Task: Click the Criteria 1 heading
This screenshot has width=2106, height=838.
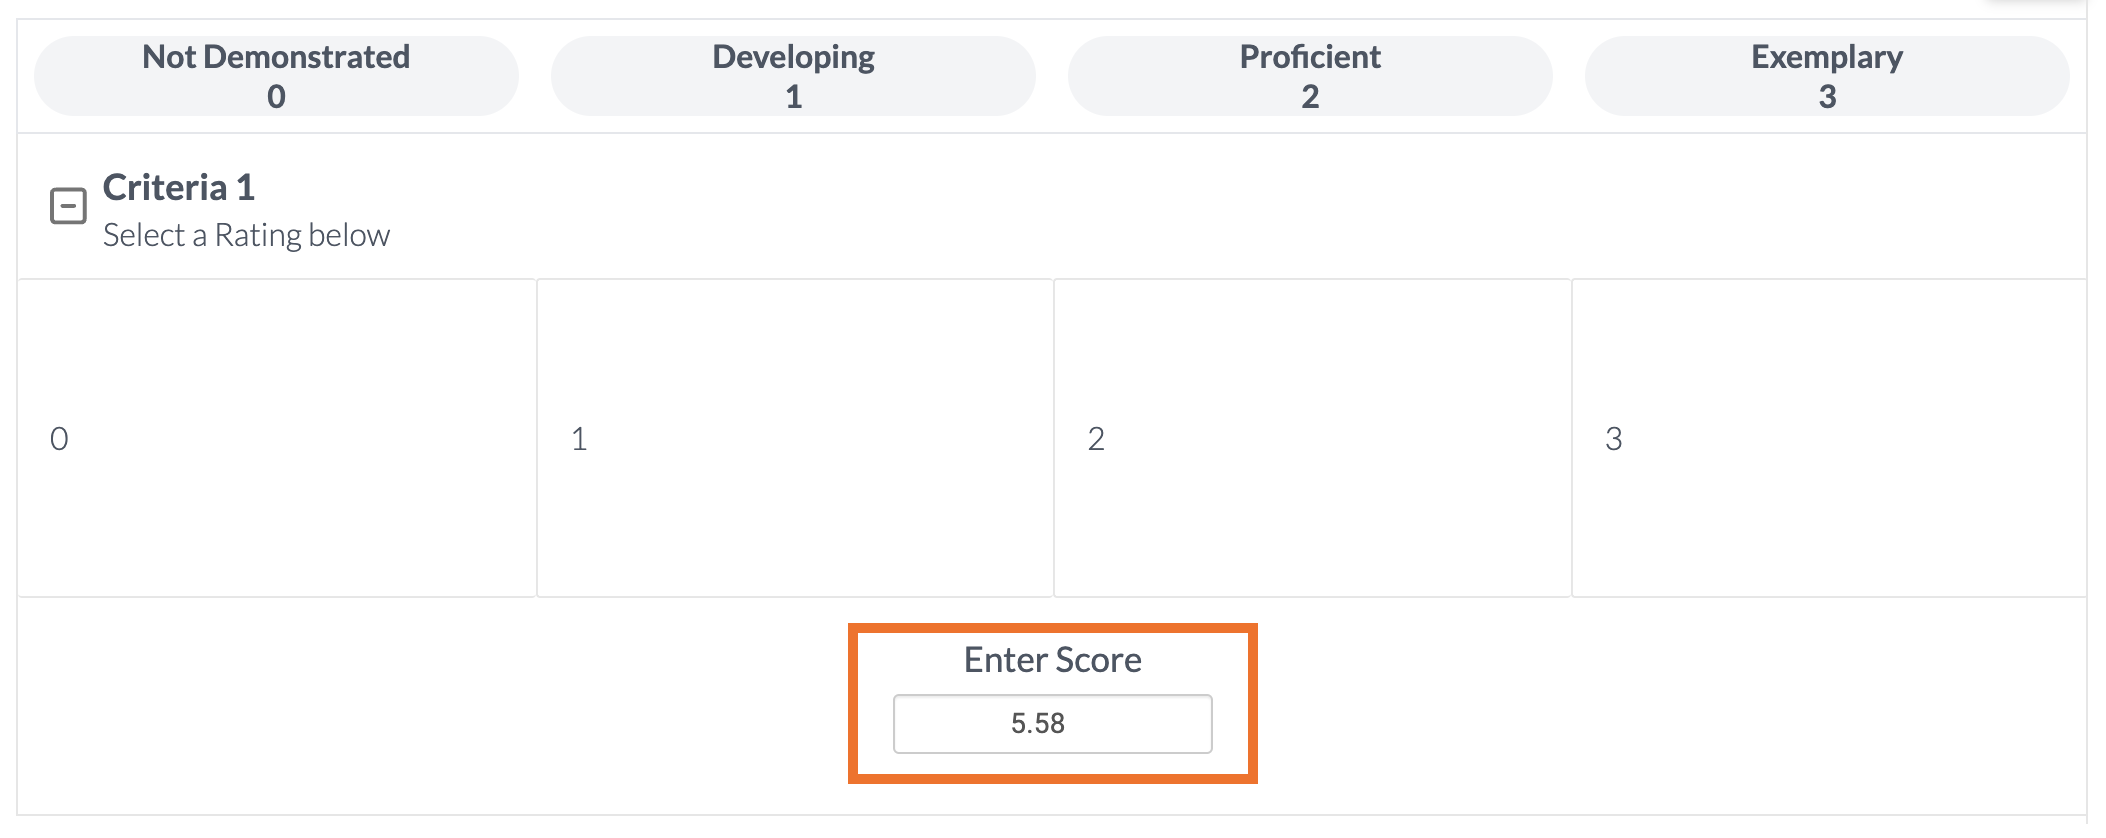Action: tap(179, 188)
